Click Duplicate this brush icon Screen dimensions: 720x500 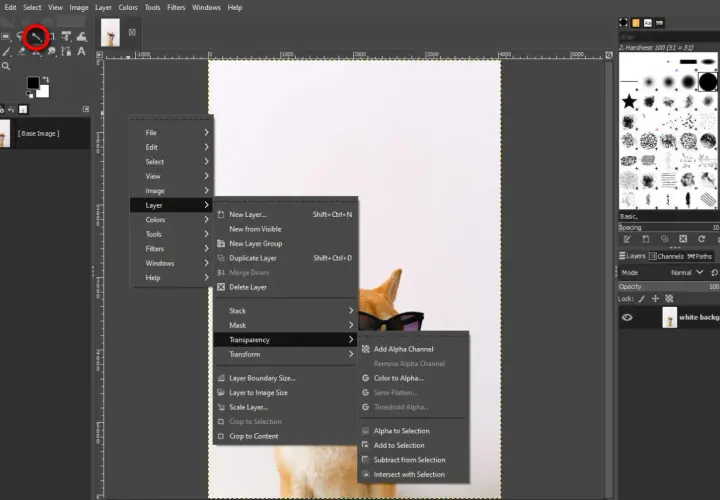[x=664, y=239]
